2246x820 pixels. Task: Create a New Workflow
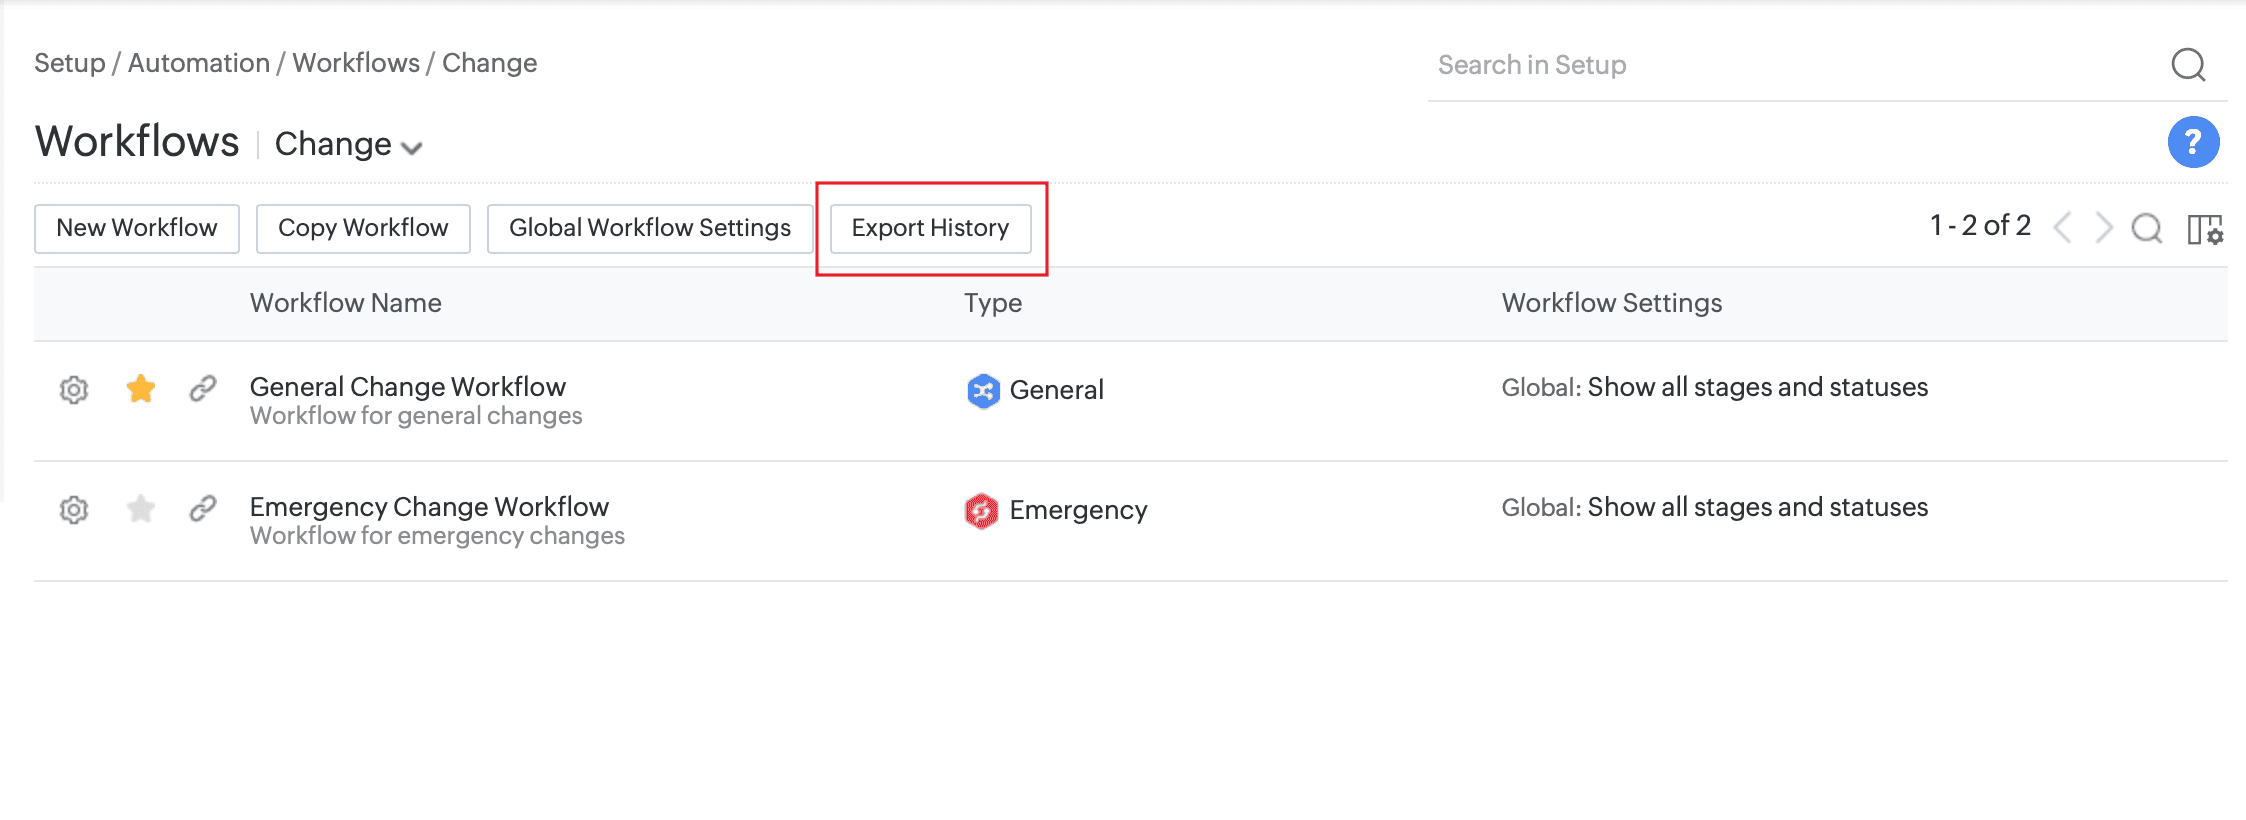[x=136, y=228]
